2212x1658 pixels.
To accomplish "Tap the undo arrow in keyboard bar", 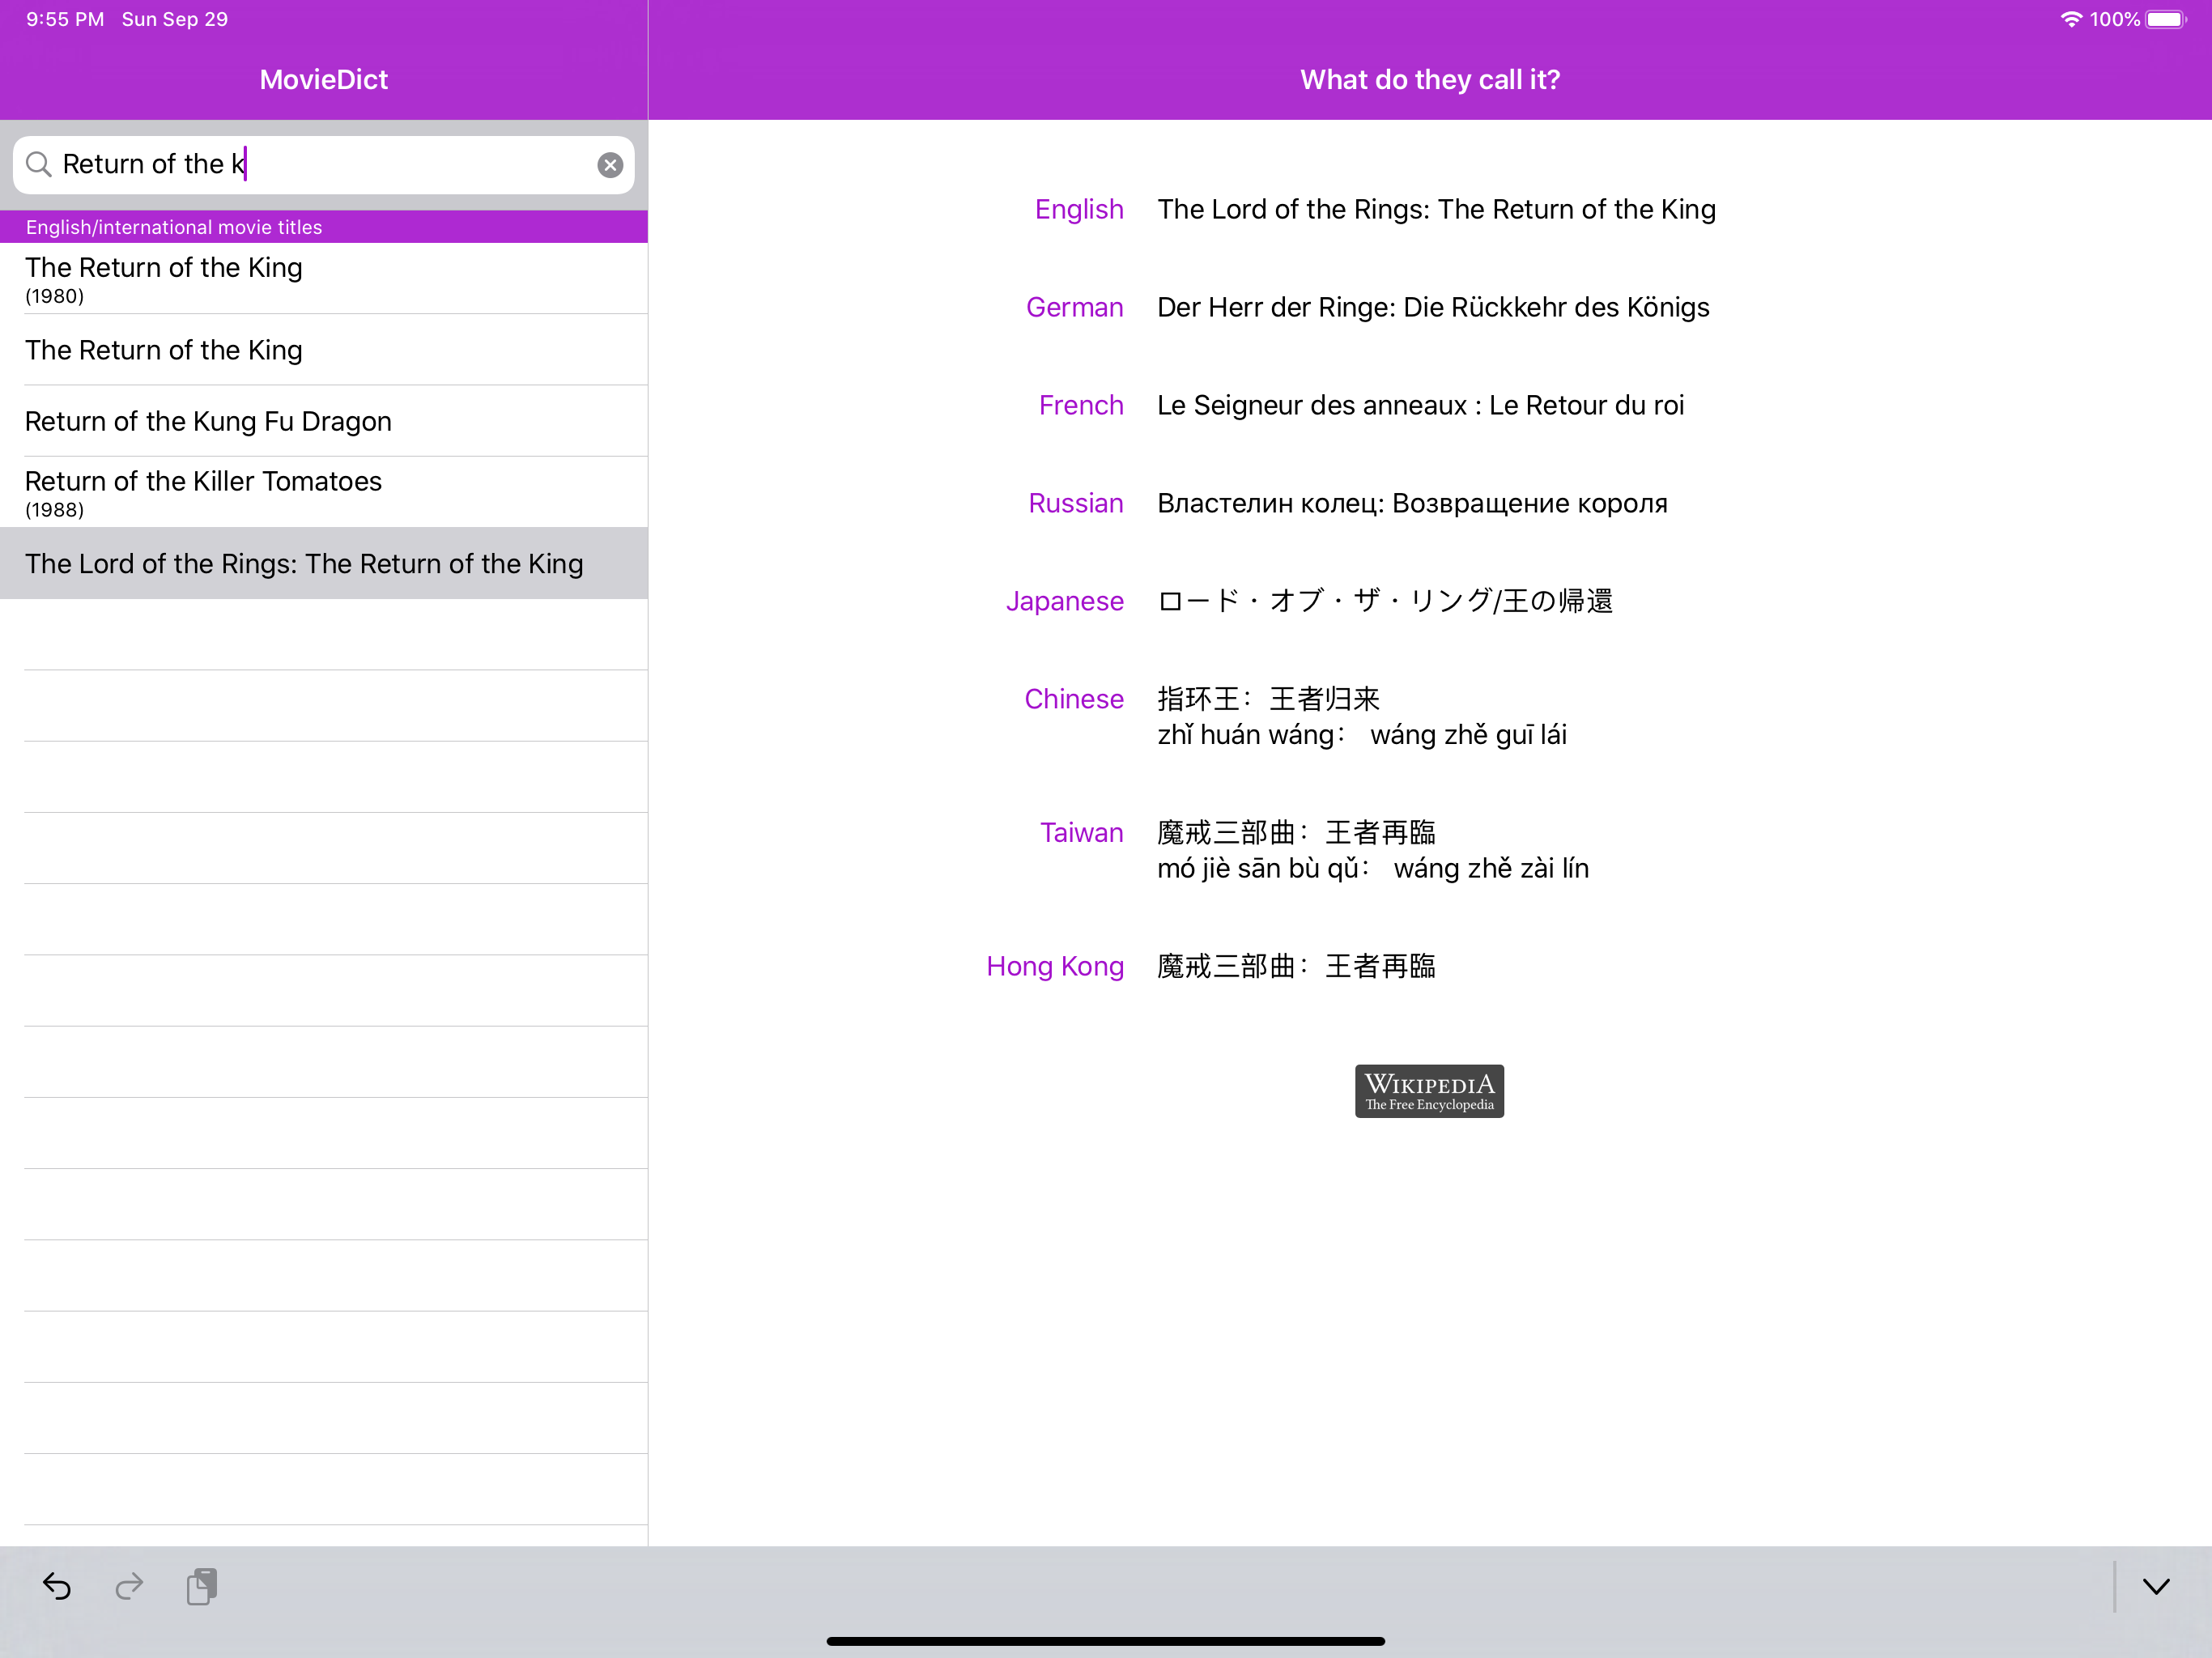I will (56, 1586).
